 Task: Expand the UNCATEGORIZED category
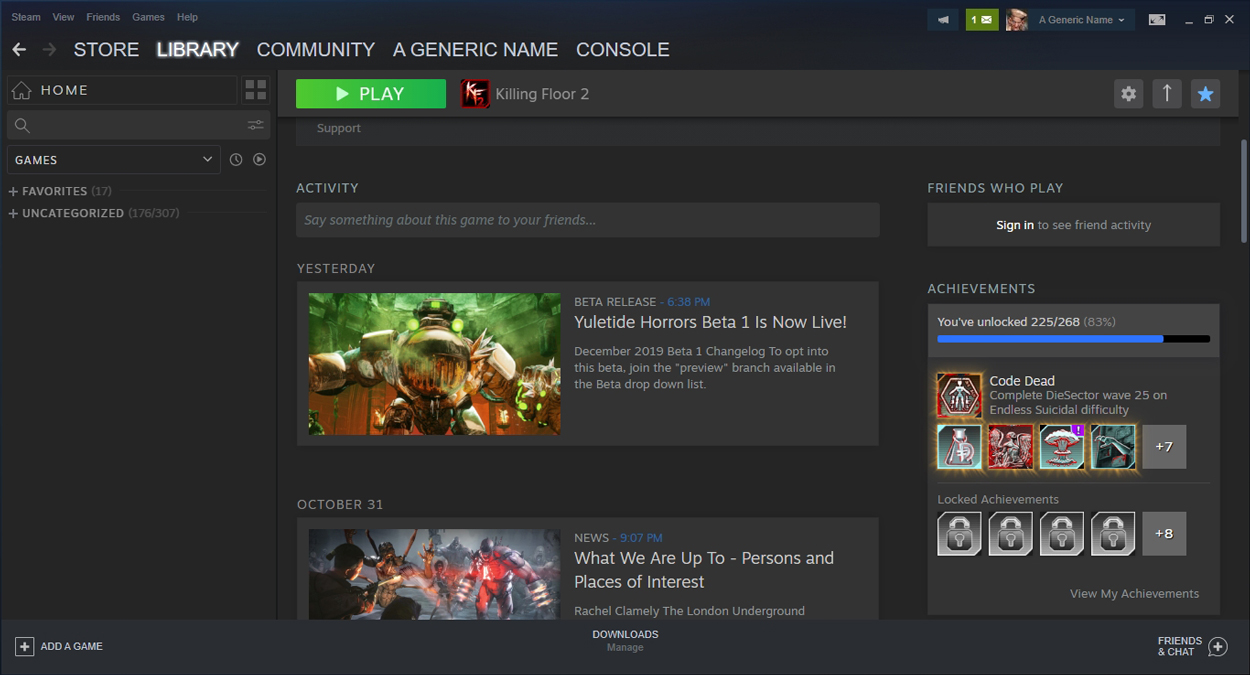[94, 213]
